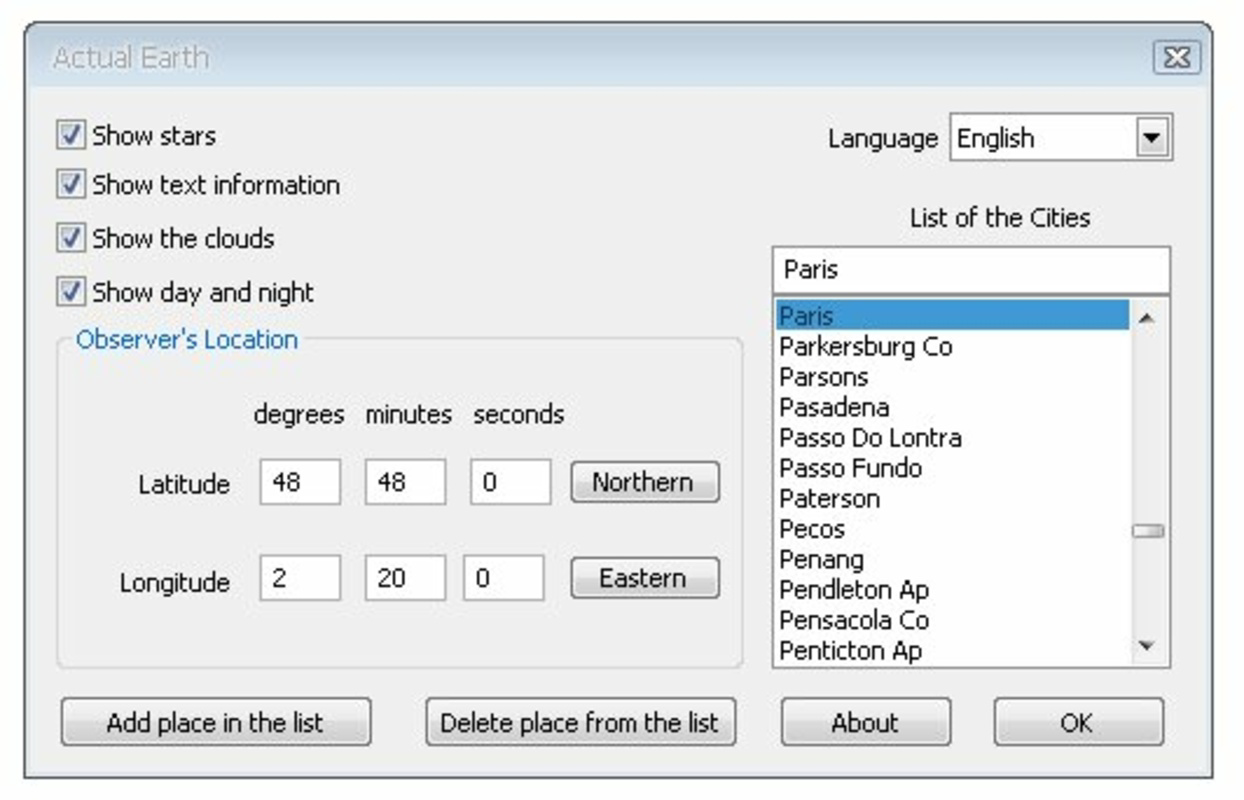The image size is (1244, 800).
Task: Uncheck the Show stars checkbox
Action: [x=70, y=135]
